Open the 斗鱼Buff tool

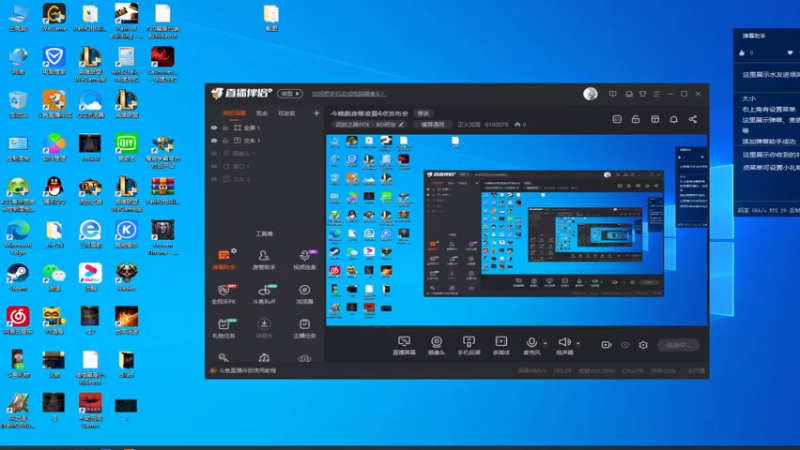tap(264, 294)
